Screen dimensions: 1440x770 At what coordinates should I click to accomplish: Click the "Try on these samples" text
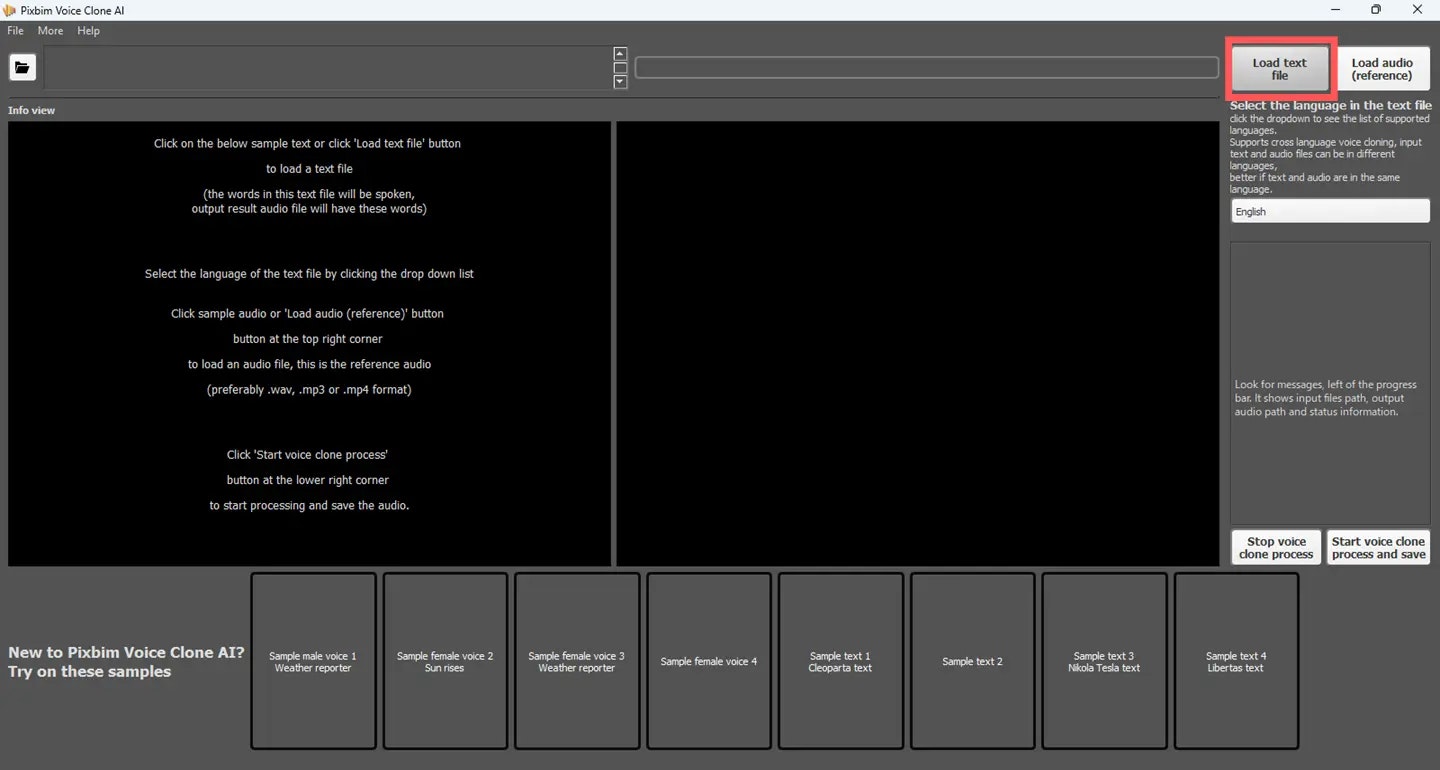[90, 671]
